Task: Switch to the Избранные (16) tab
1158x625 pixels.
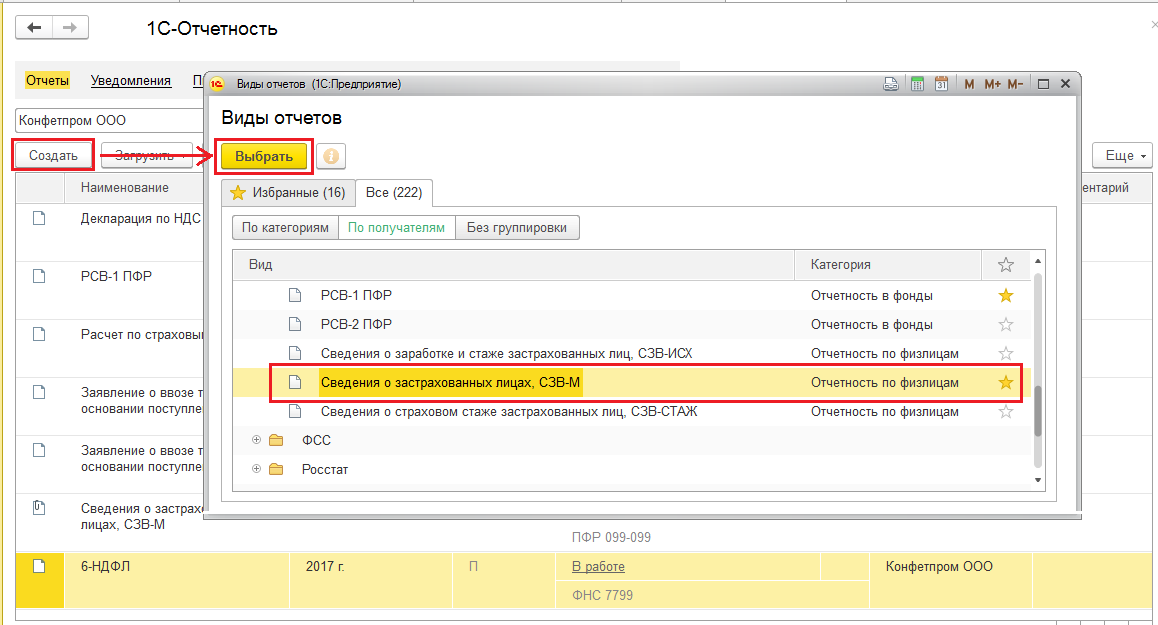Action: (288, 192)
